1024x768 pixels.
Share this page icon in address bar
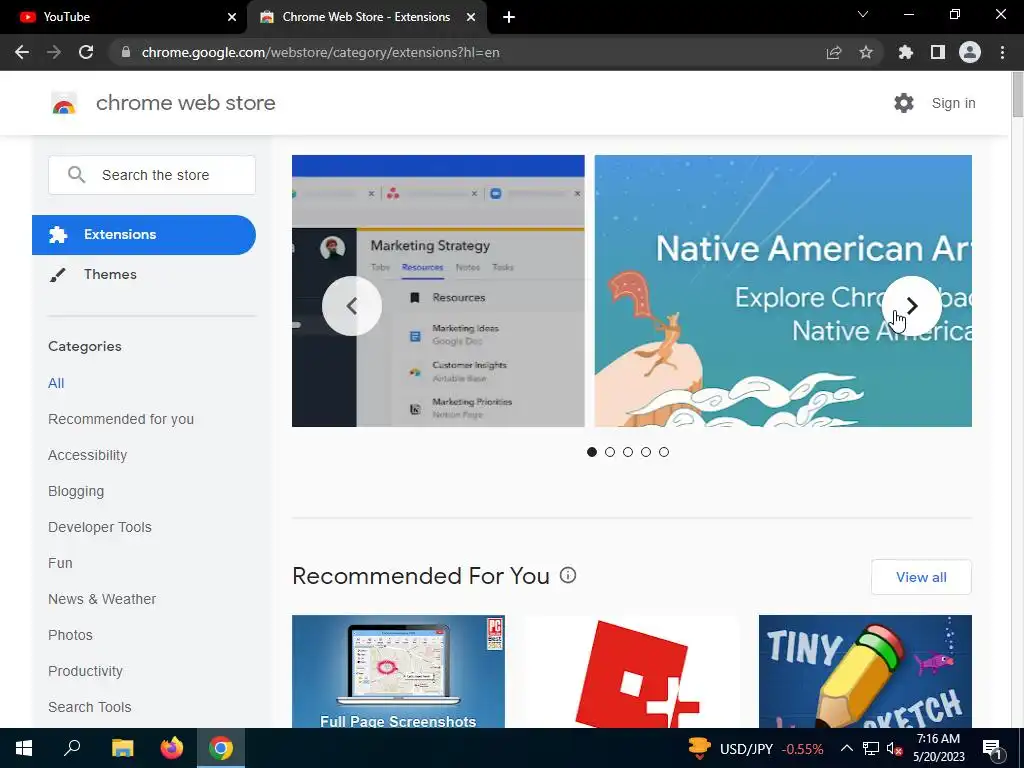(x=834, y=52)
